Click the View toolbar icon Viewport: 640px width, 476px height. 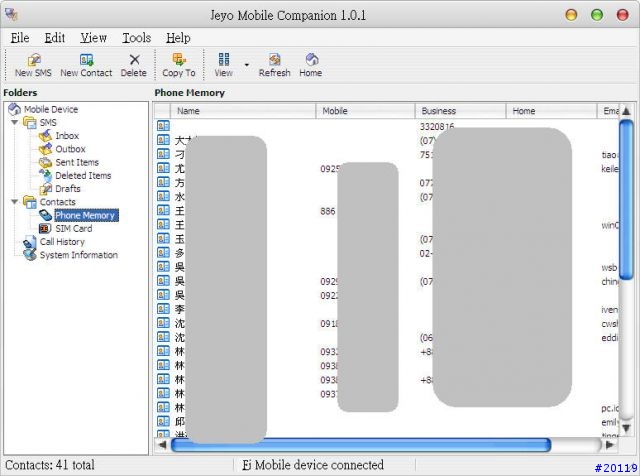click(x=224, y=60)
